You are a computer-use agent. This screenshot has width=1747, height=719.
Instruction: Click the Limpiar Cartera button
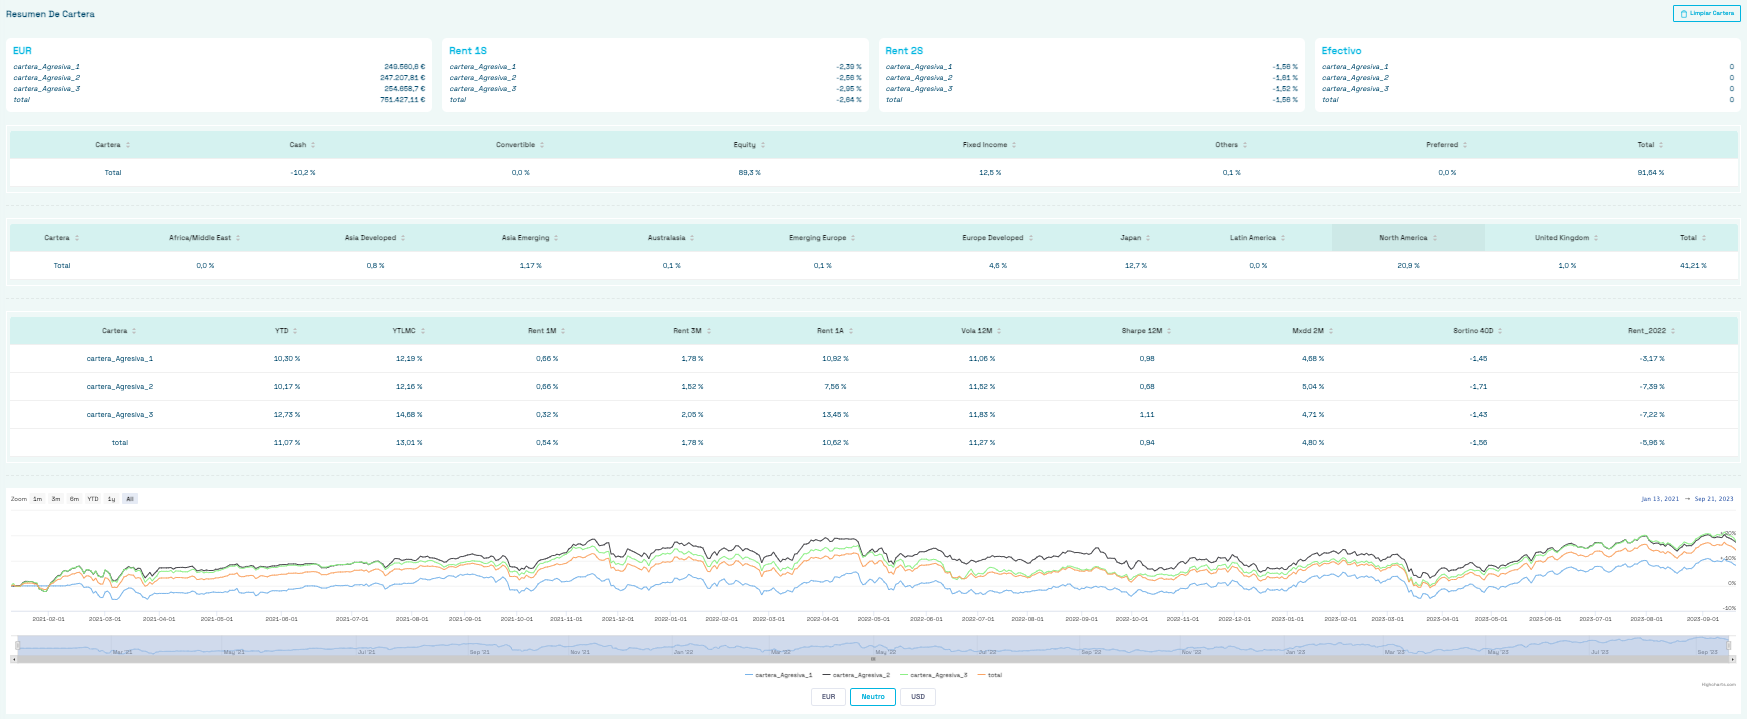(1706, 14)
